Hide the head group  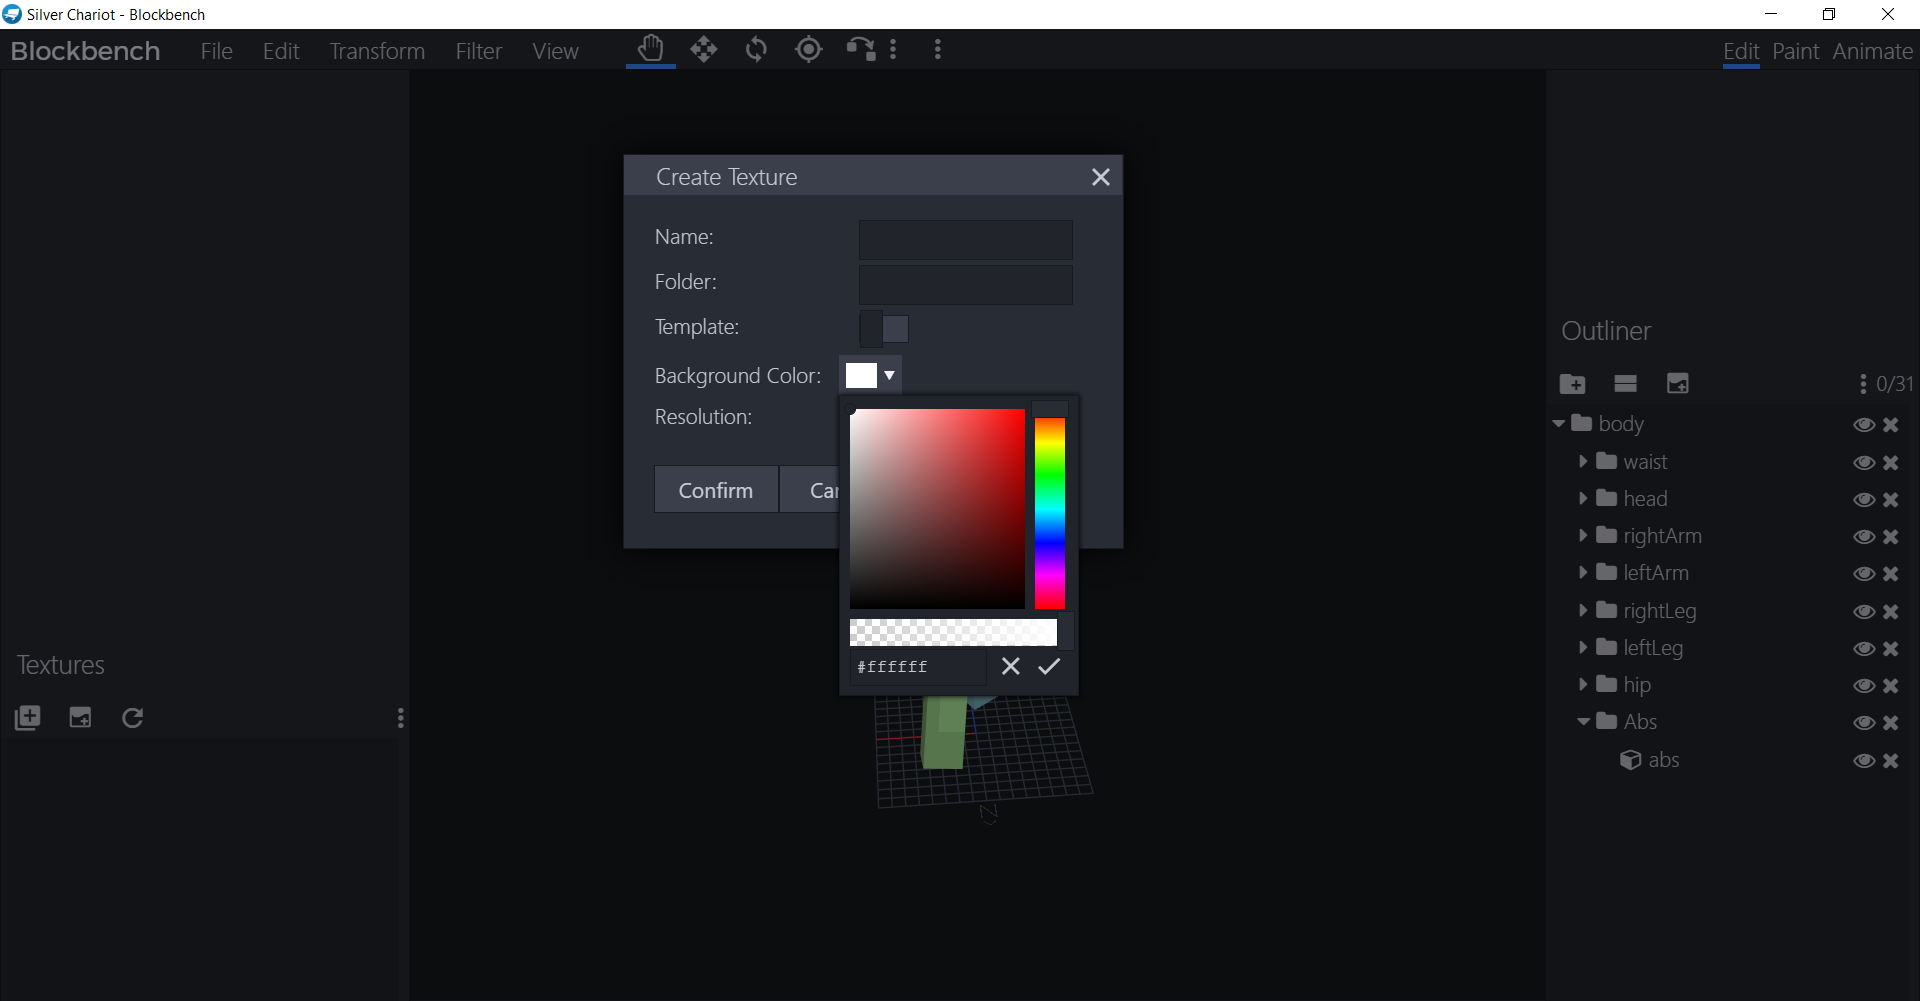1864,500
